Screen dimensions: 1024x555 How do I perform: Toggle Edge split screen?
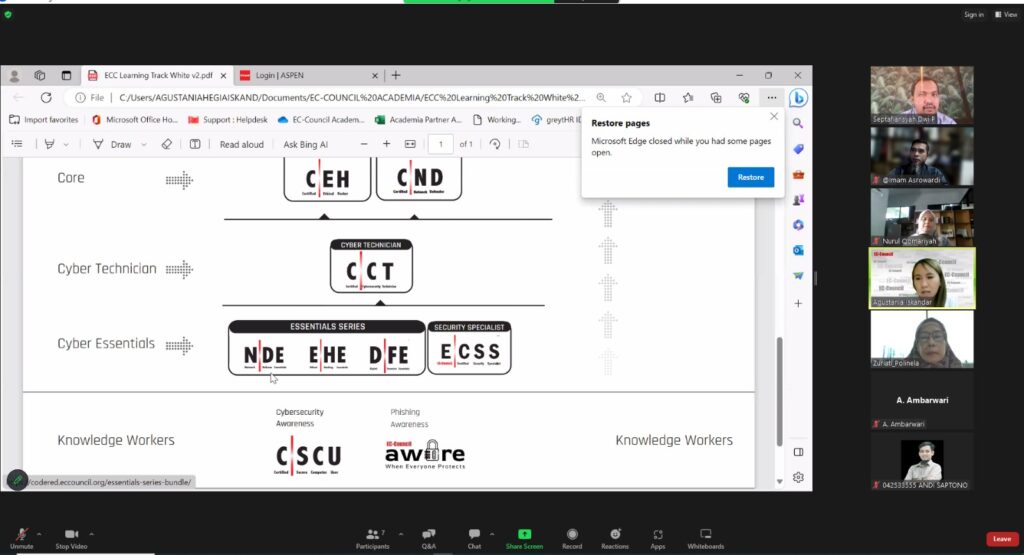(x=660, y=97)
